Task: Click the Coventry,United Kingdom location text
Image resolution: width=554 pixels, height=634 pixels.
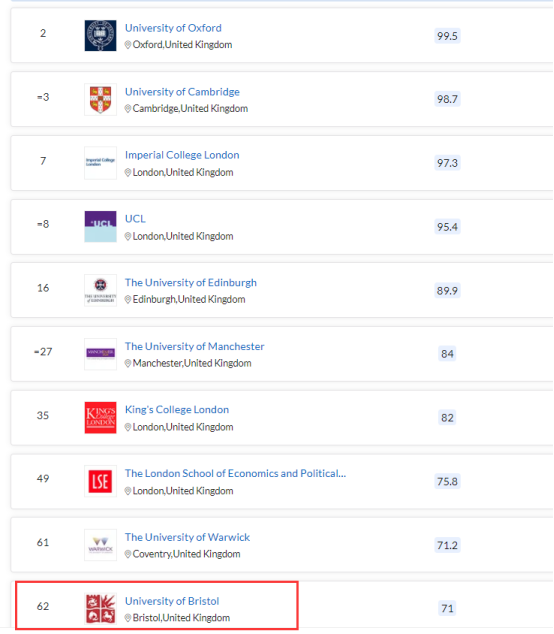Action: [x=186, y=554]
